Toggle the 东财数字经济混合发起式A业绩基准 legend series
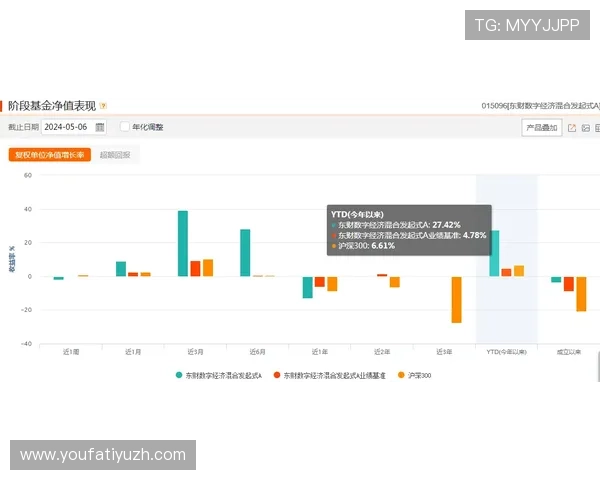600x480 pixels. click(x=330, y=376)
